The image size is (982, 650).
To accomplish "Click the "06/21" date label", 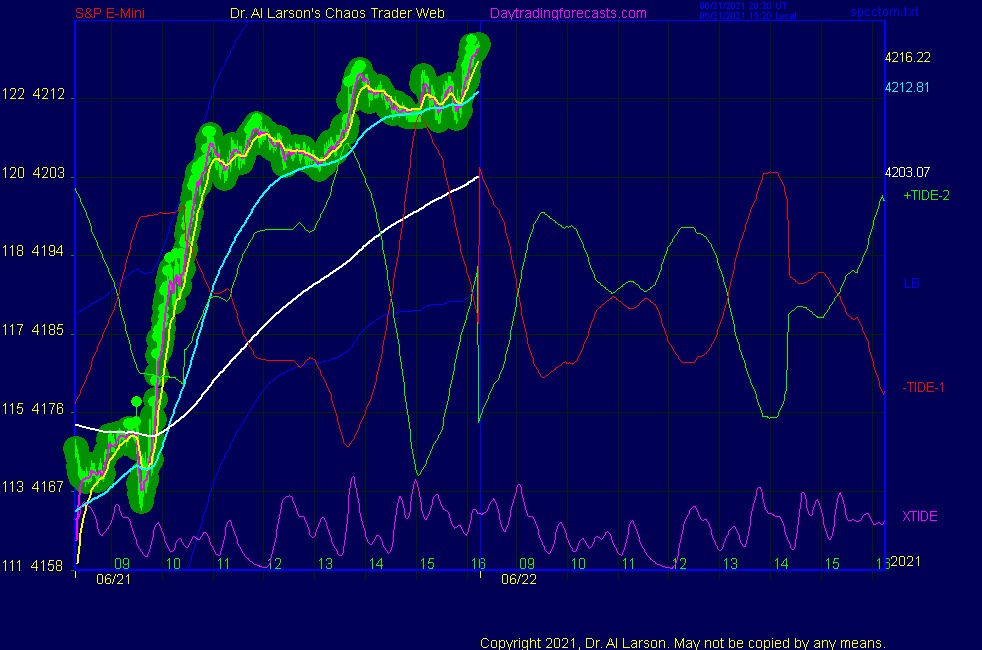I will 113,579.
